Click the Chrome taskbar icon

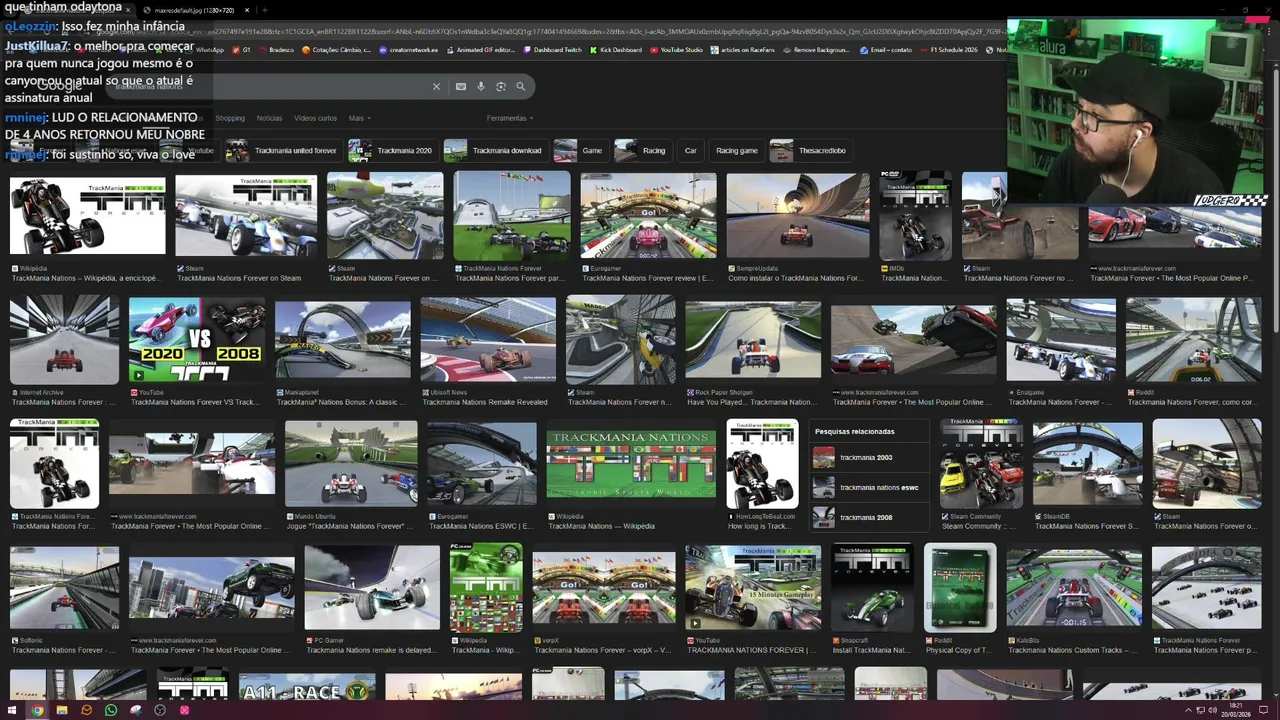(37, 710)
